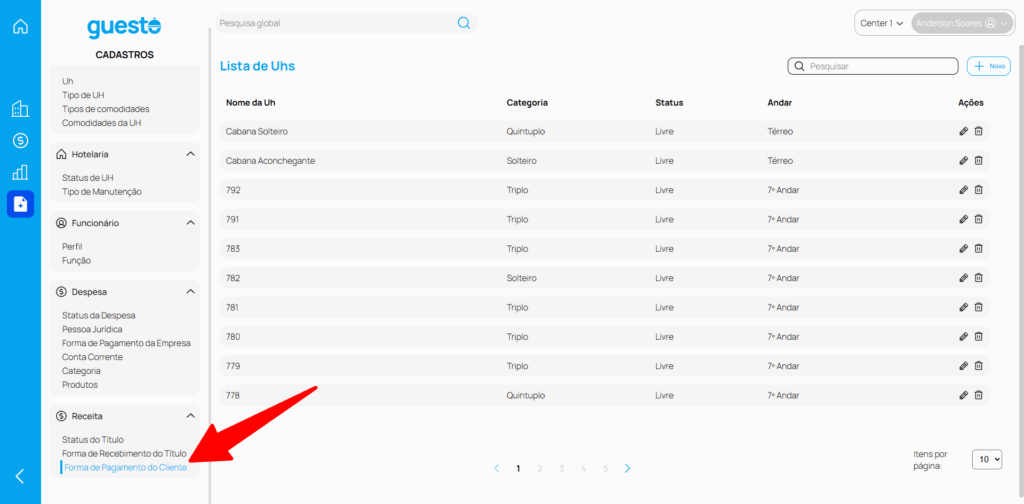
Task: Collapse the Despesa section
Action: [190, 292]
